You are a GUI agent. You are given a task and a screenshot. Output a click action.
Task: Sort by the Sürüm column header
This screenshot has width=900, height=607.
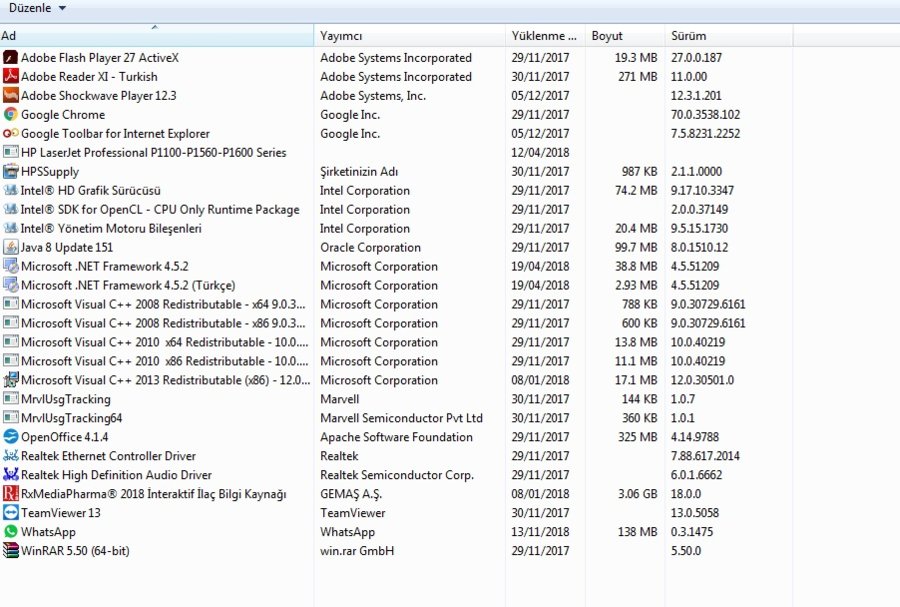tap(728, 36)
